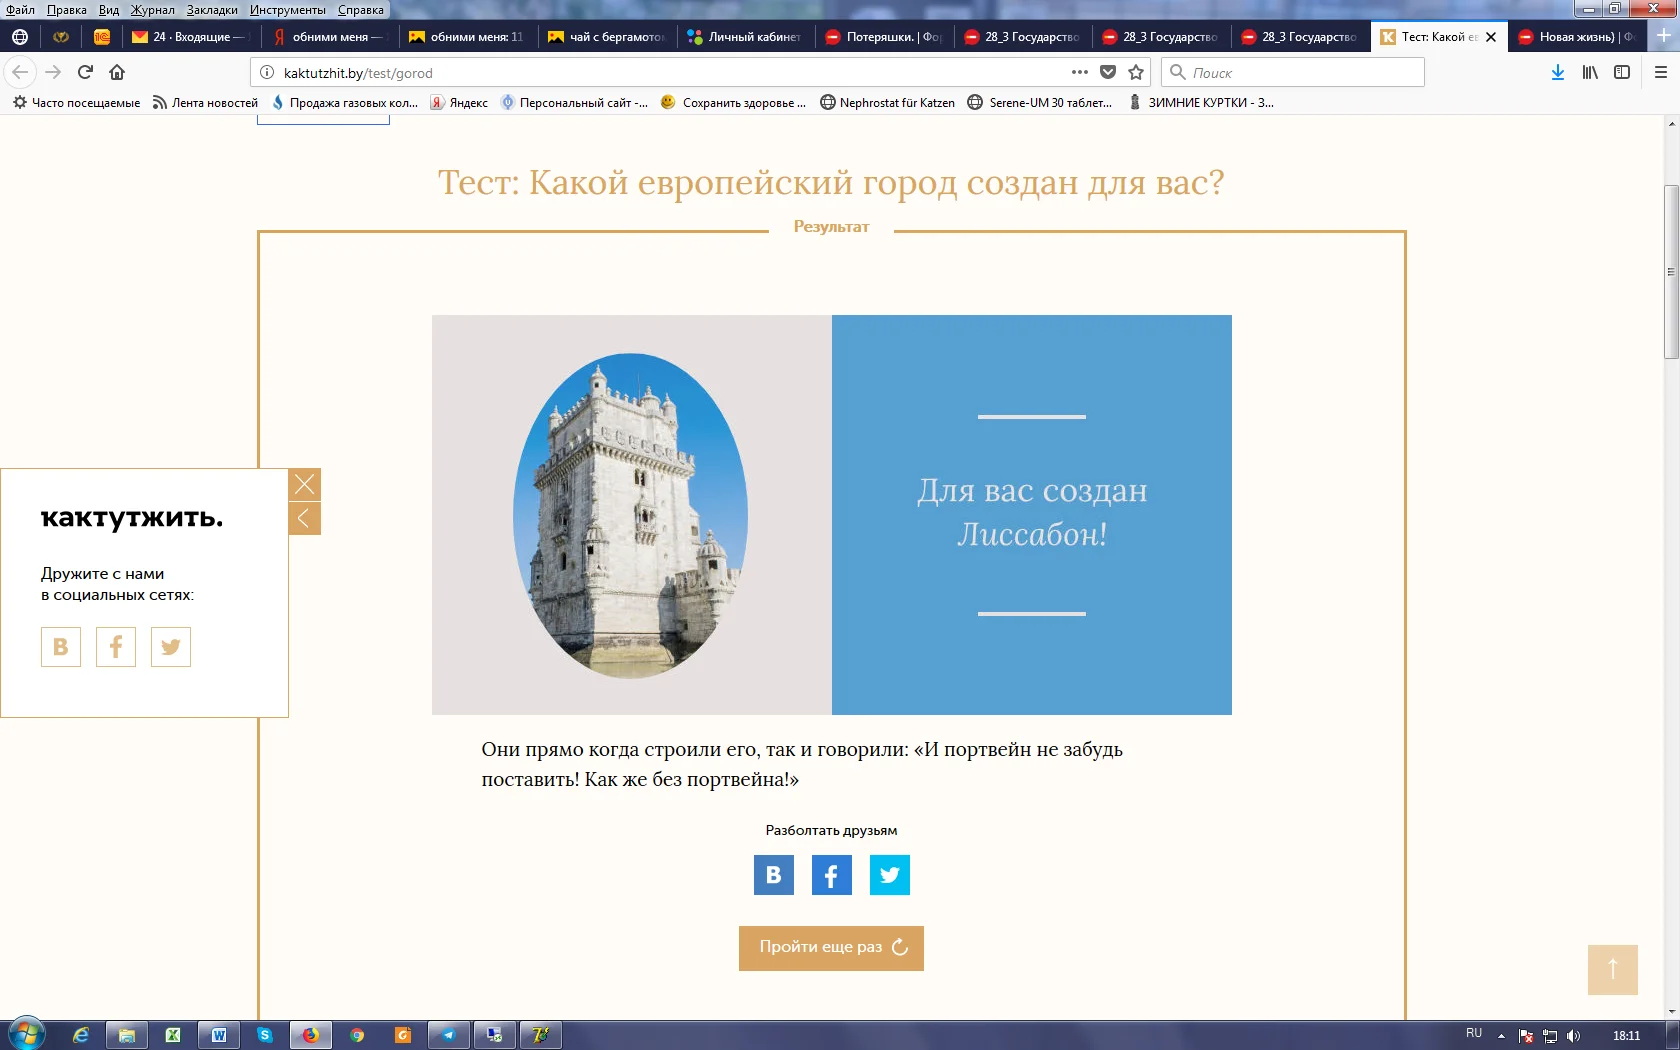This screenshot has width=1680, height=1050.
Task: Open the Nephrostat für Katzen bookmark
Action: (x=887, y=102)
